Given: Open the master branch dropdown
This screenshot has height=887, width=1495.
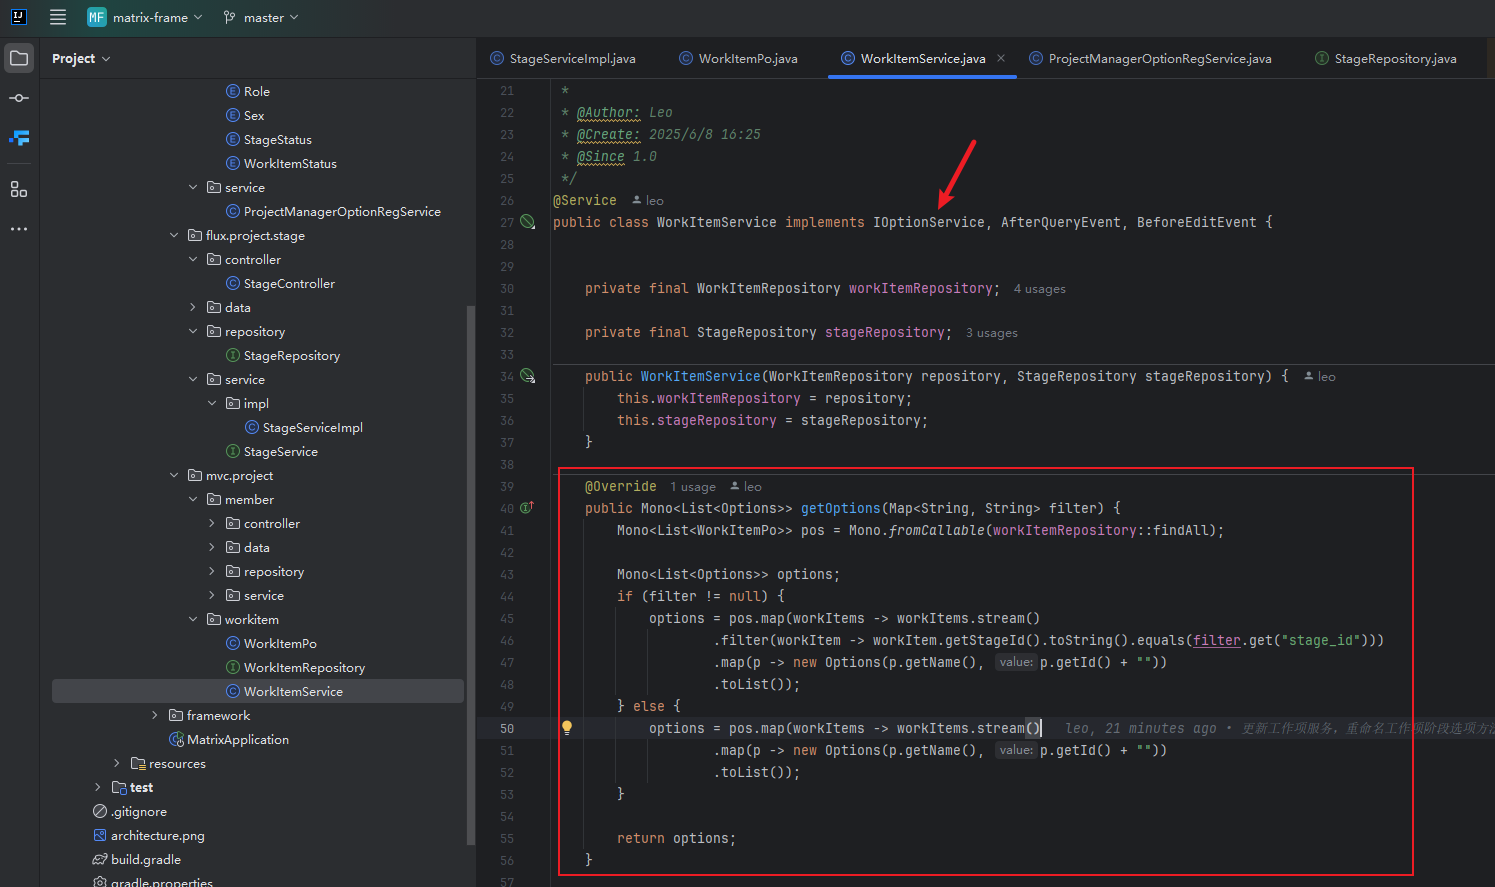Looking at the screenshot, I should (x=260, y=17).
